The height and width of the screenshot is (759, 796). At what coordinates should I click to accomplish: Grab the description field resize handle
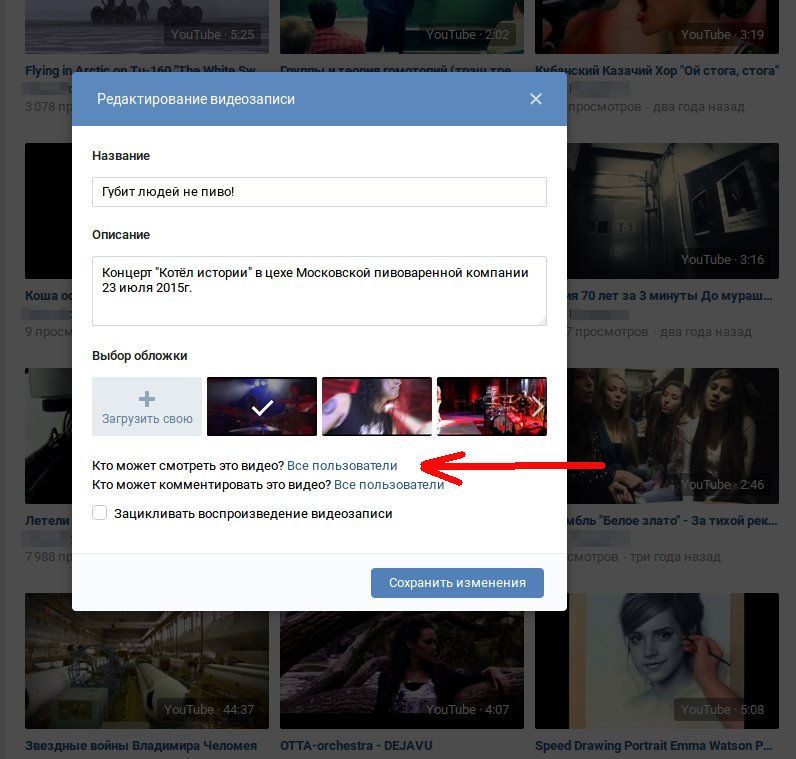541,319
